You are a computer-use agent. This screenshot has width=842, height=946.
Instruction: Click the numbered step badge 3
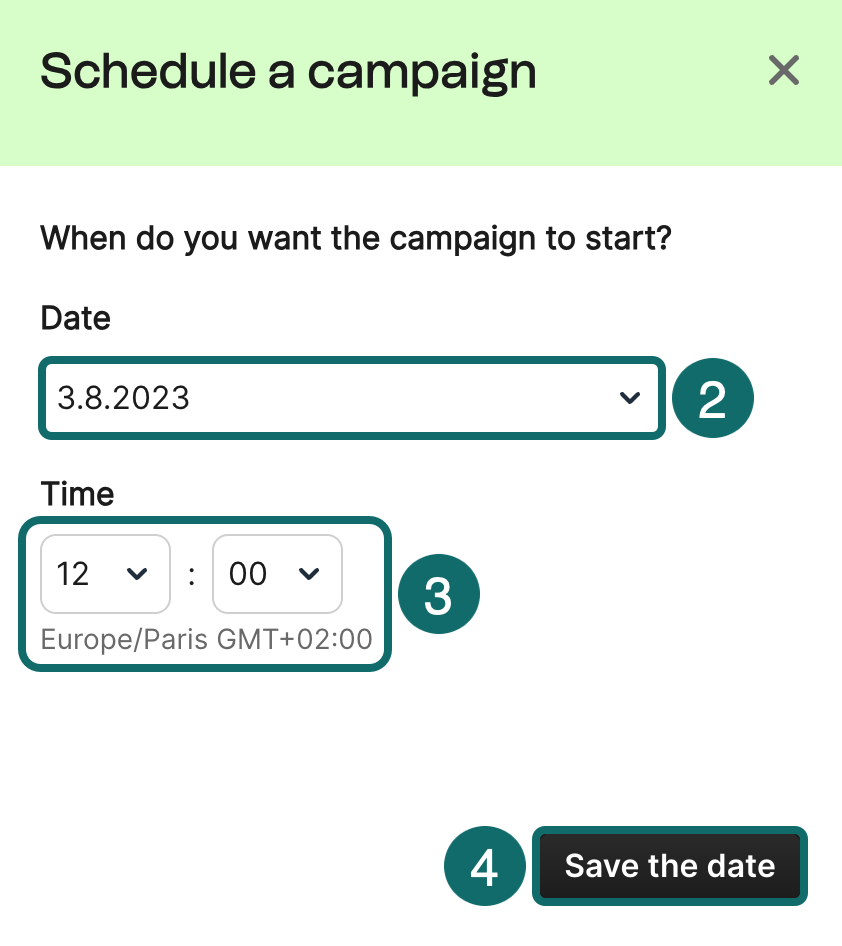point(439,597)
